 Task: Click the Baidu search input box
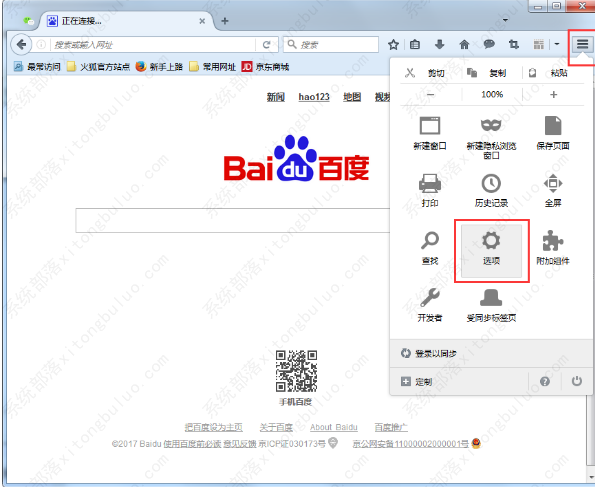coord(233,220)
